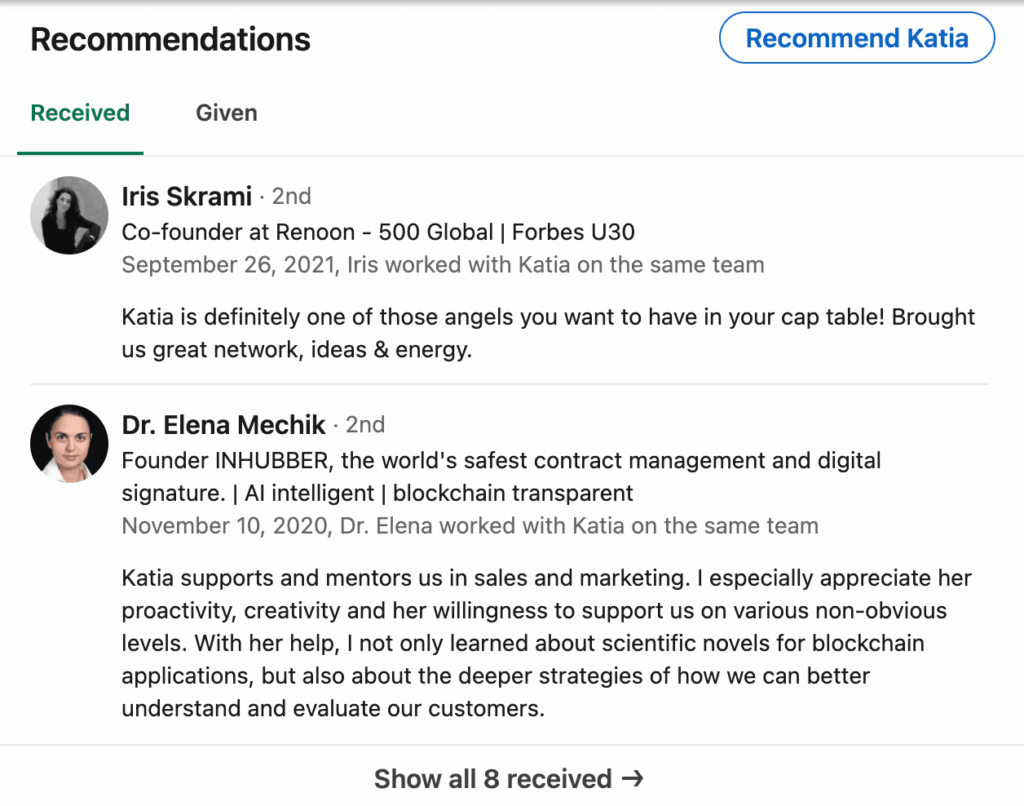The image size is (1024, 806).
Task: Click the Founder INHUBBER headline text
Action: (x=500, y=461)
